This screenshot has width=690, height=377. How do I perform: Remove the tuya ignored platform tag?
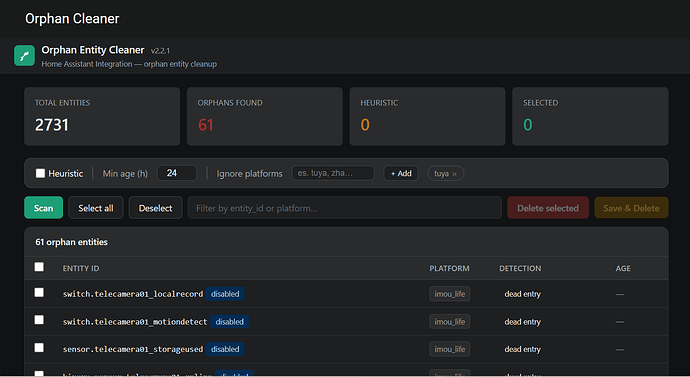click(455, 174)
